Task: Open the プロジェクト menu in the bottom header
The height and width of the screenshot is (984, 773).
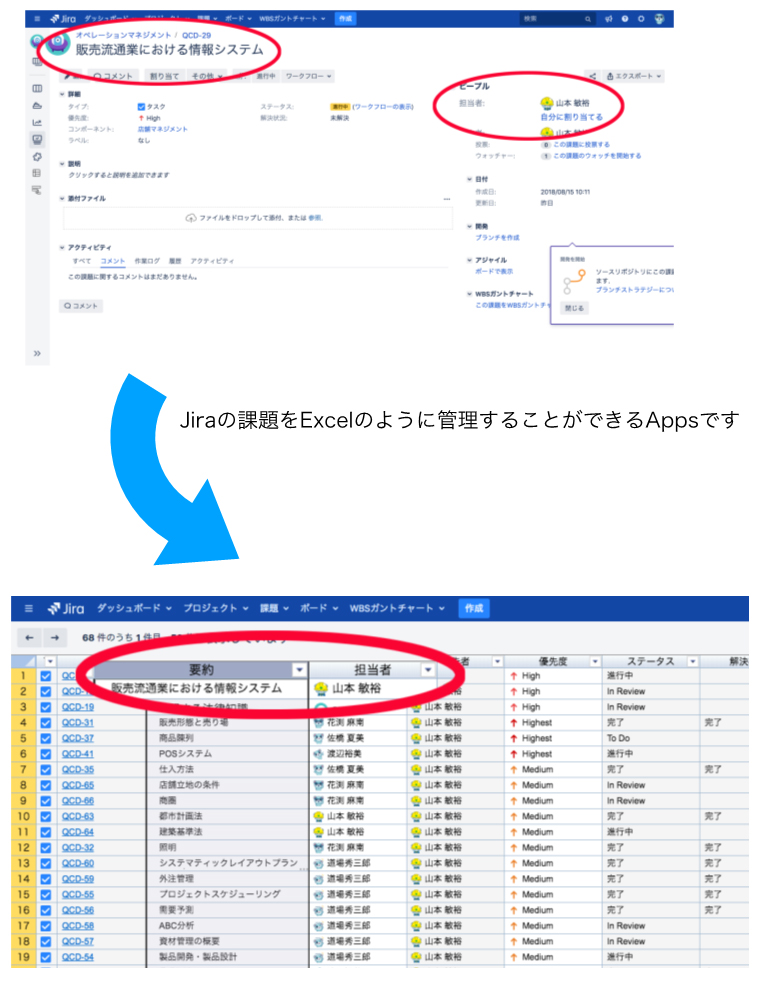Action: point(216,608)
